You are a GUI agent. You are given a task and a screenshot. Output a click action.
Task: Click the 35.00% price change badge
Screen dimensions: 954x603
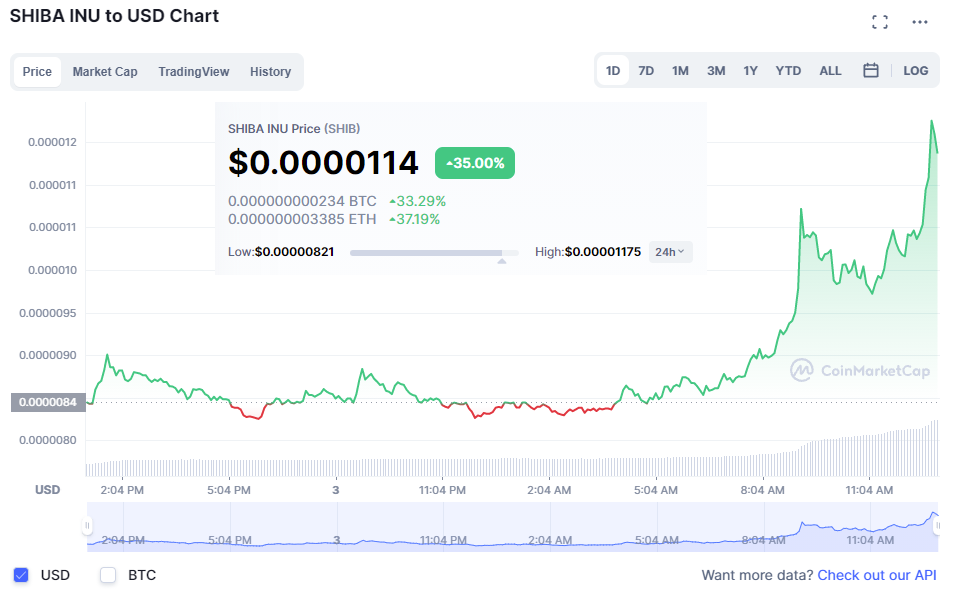(x=475, y=163)
